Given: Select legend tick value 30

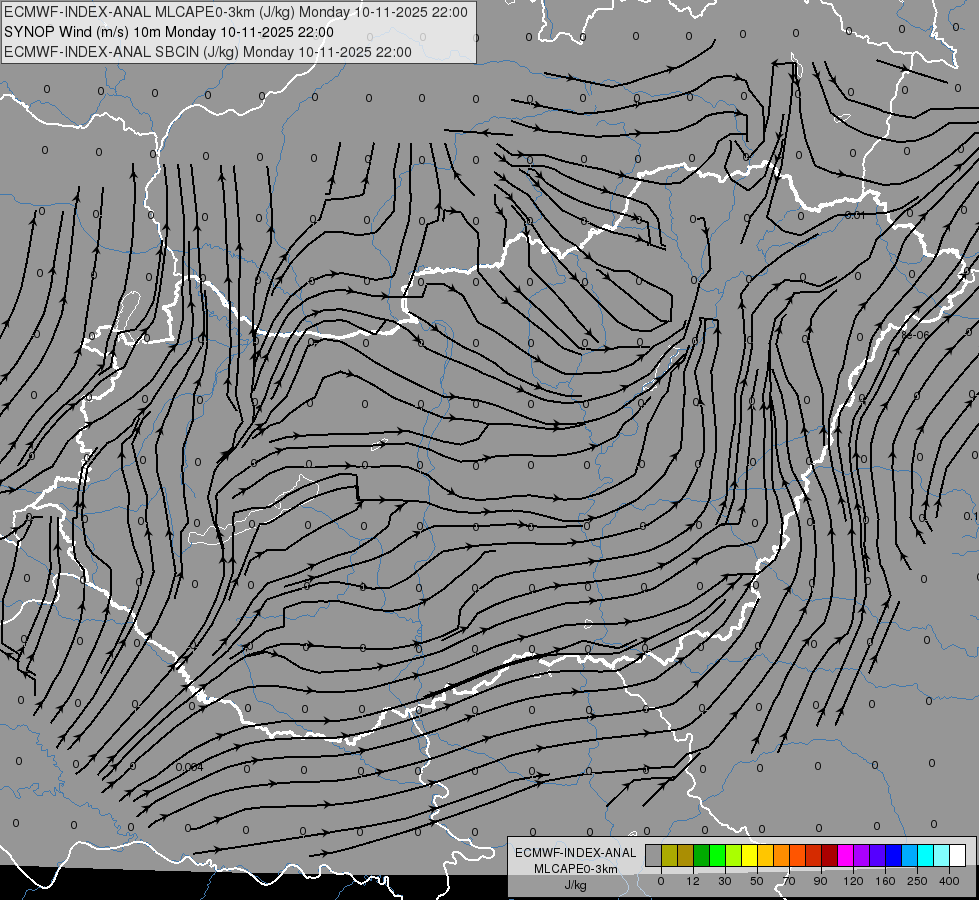Looking at the screenshot, I should click(724, 881).
